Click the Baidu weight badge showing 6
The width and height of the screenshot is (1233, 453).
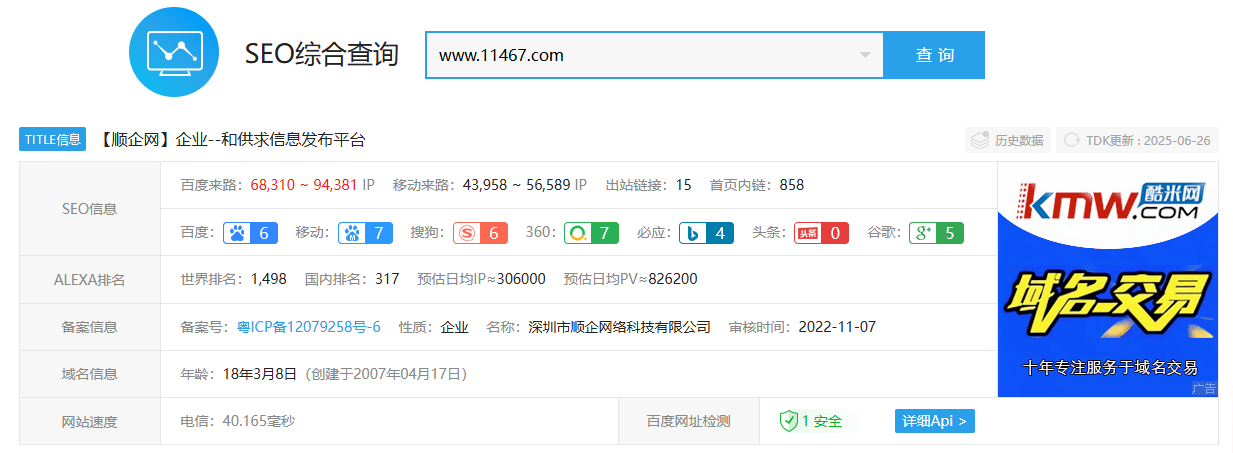pyautogui.click(x=249, y=233)
